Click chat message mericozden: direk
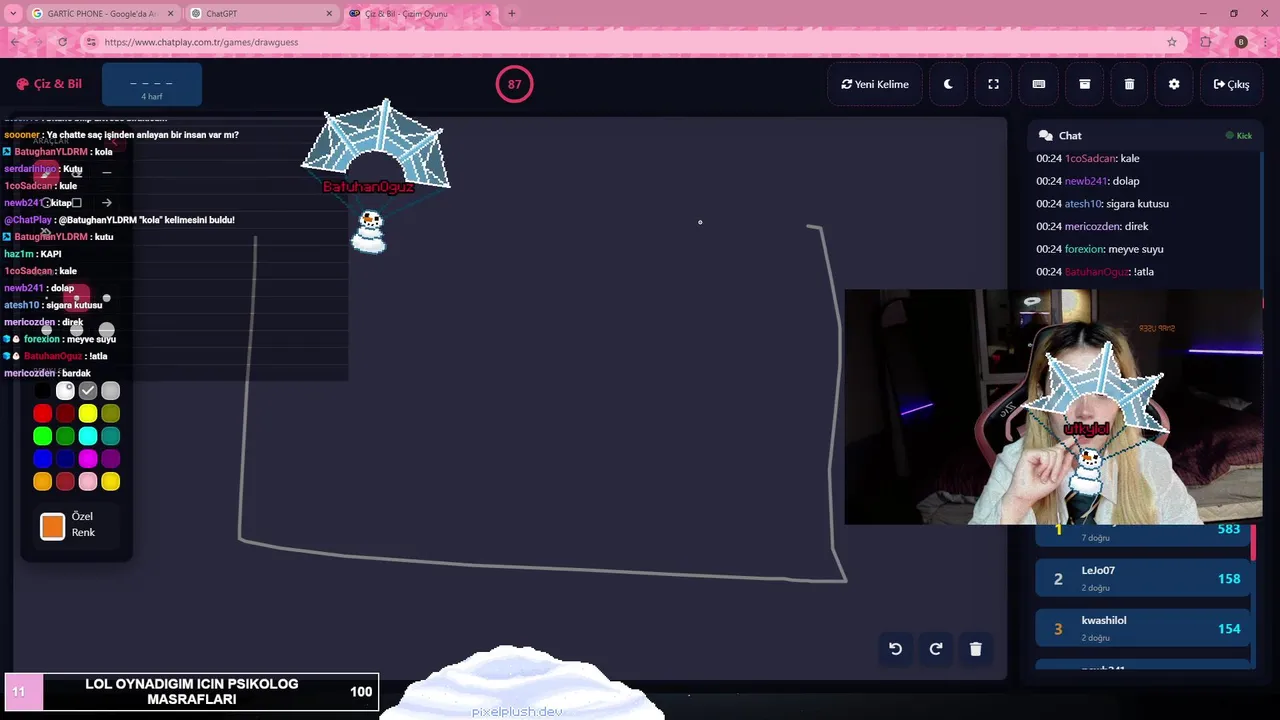Image resolution: width=1280 pixels, height=720 pixels. point(1092,227)
